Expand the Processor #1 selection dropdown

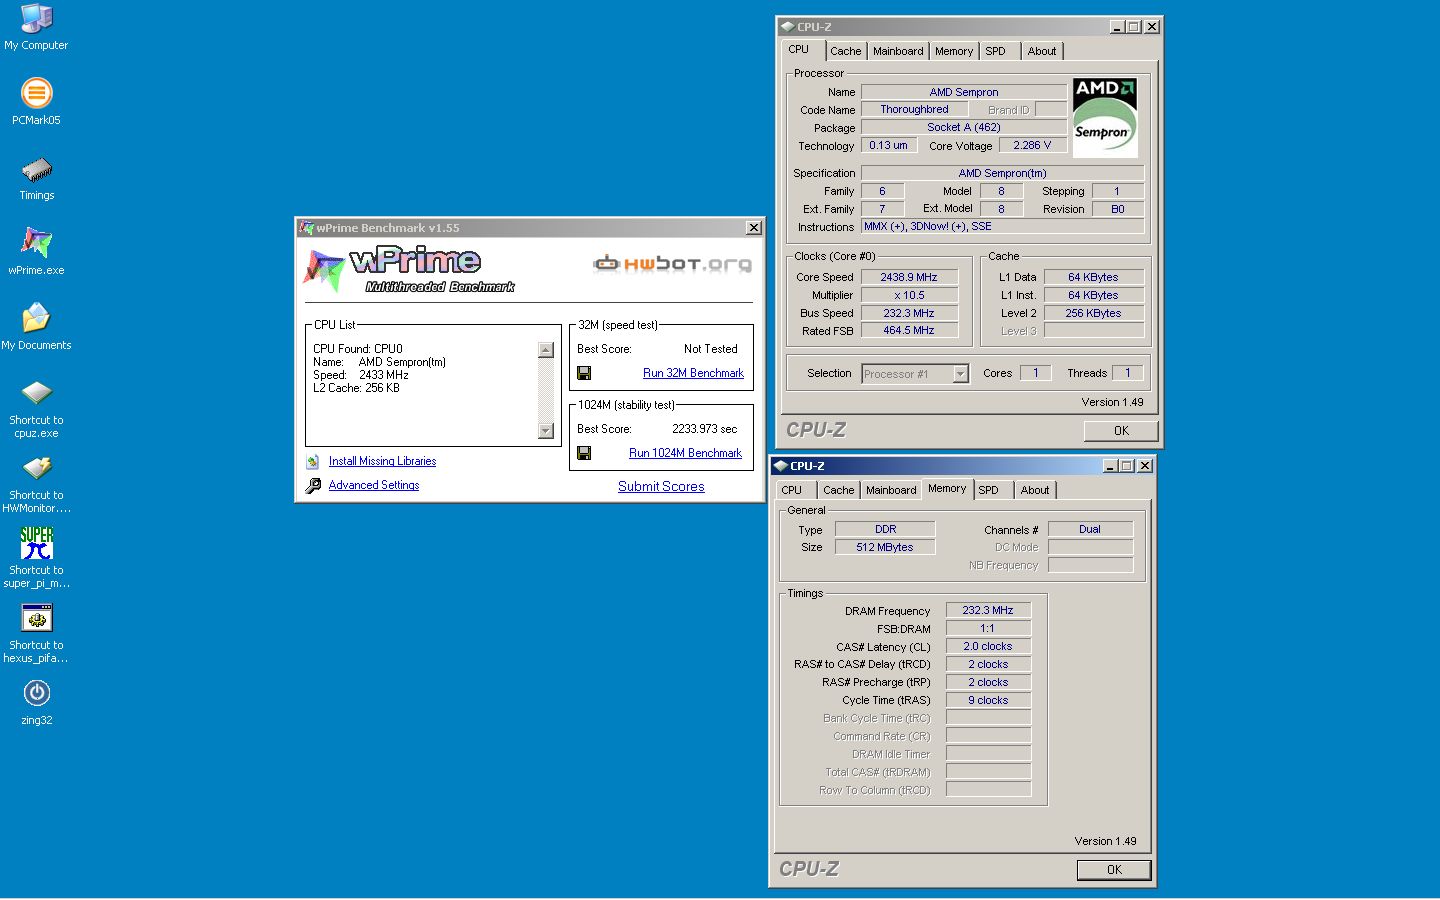point(960,374)
